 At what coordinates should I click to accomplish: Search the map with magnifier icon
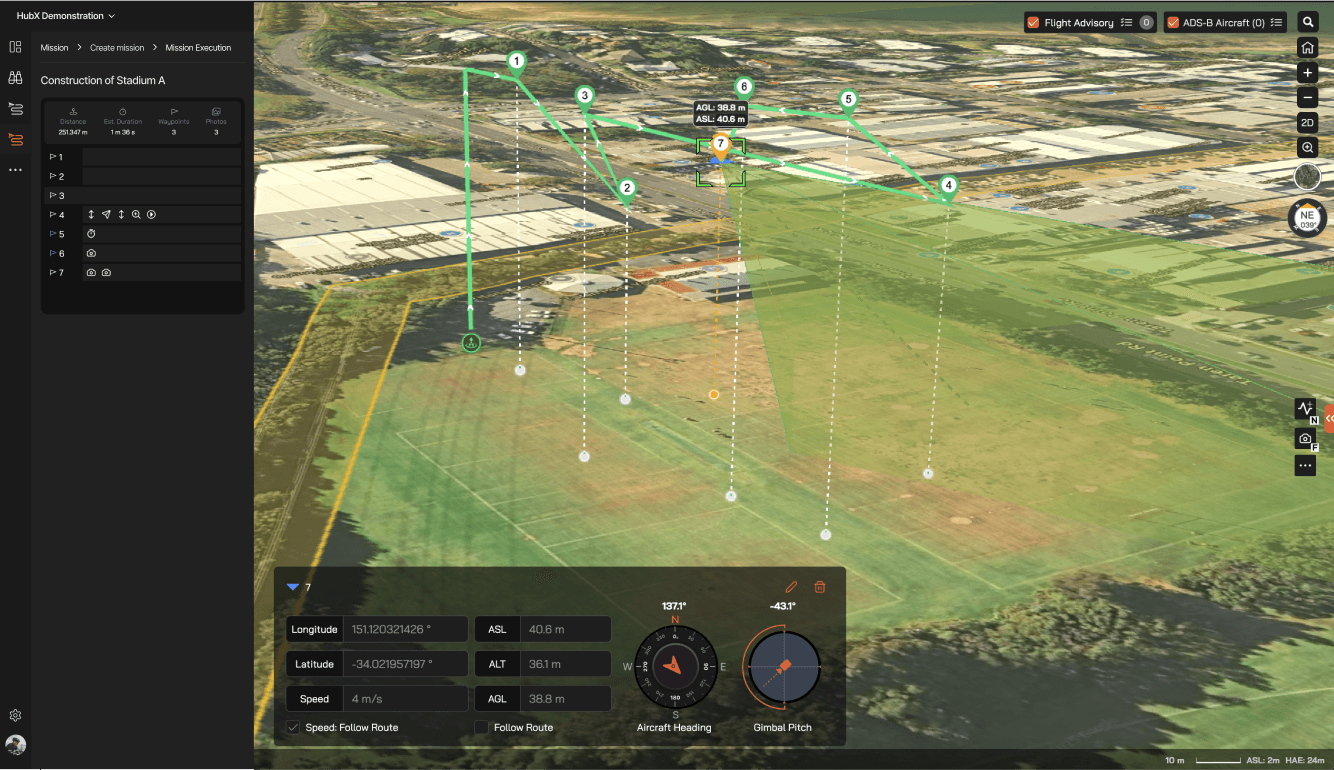[x=1307, y=22]
